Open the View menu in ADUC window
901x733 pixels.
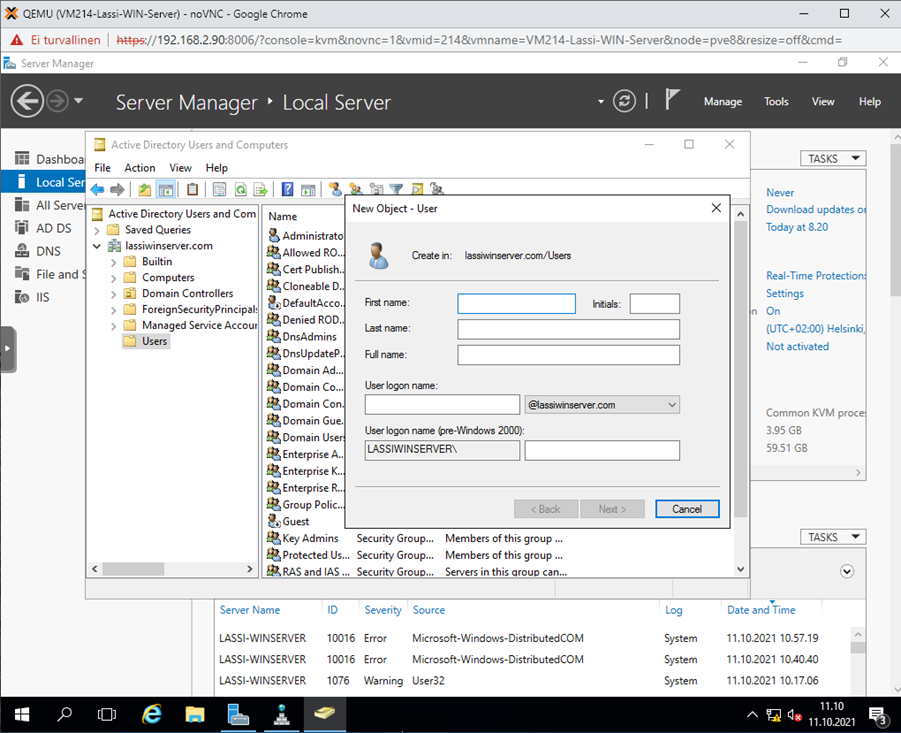[x=180, y=168]
